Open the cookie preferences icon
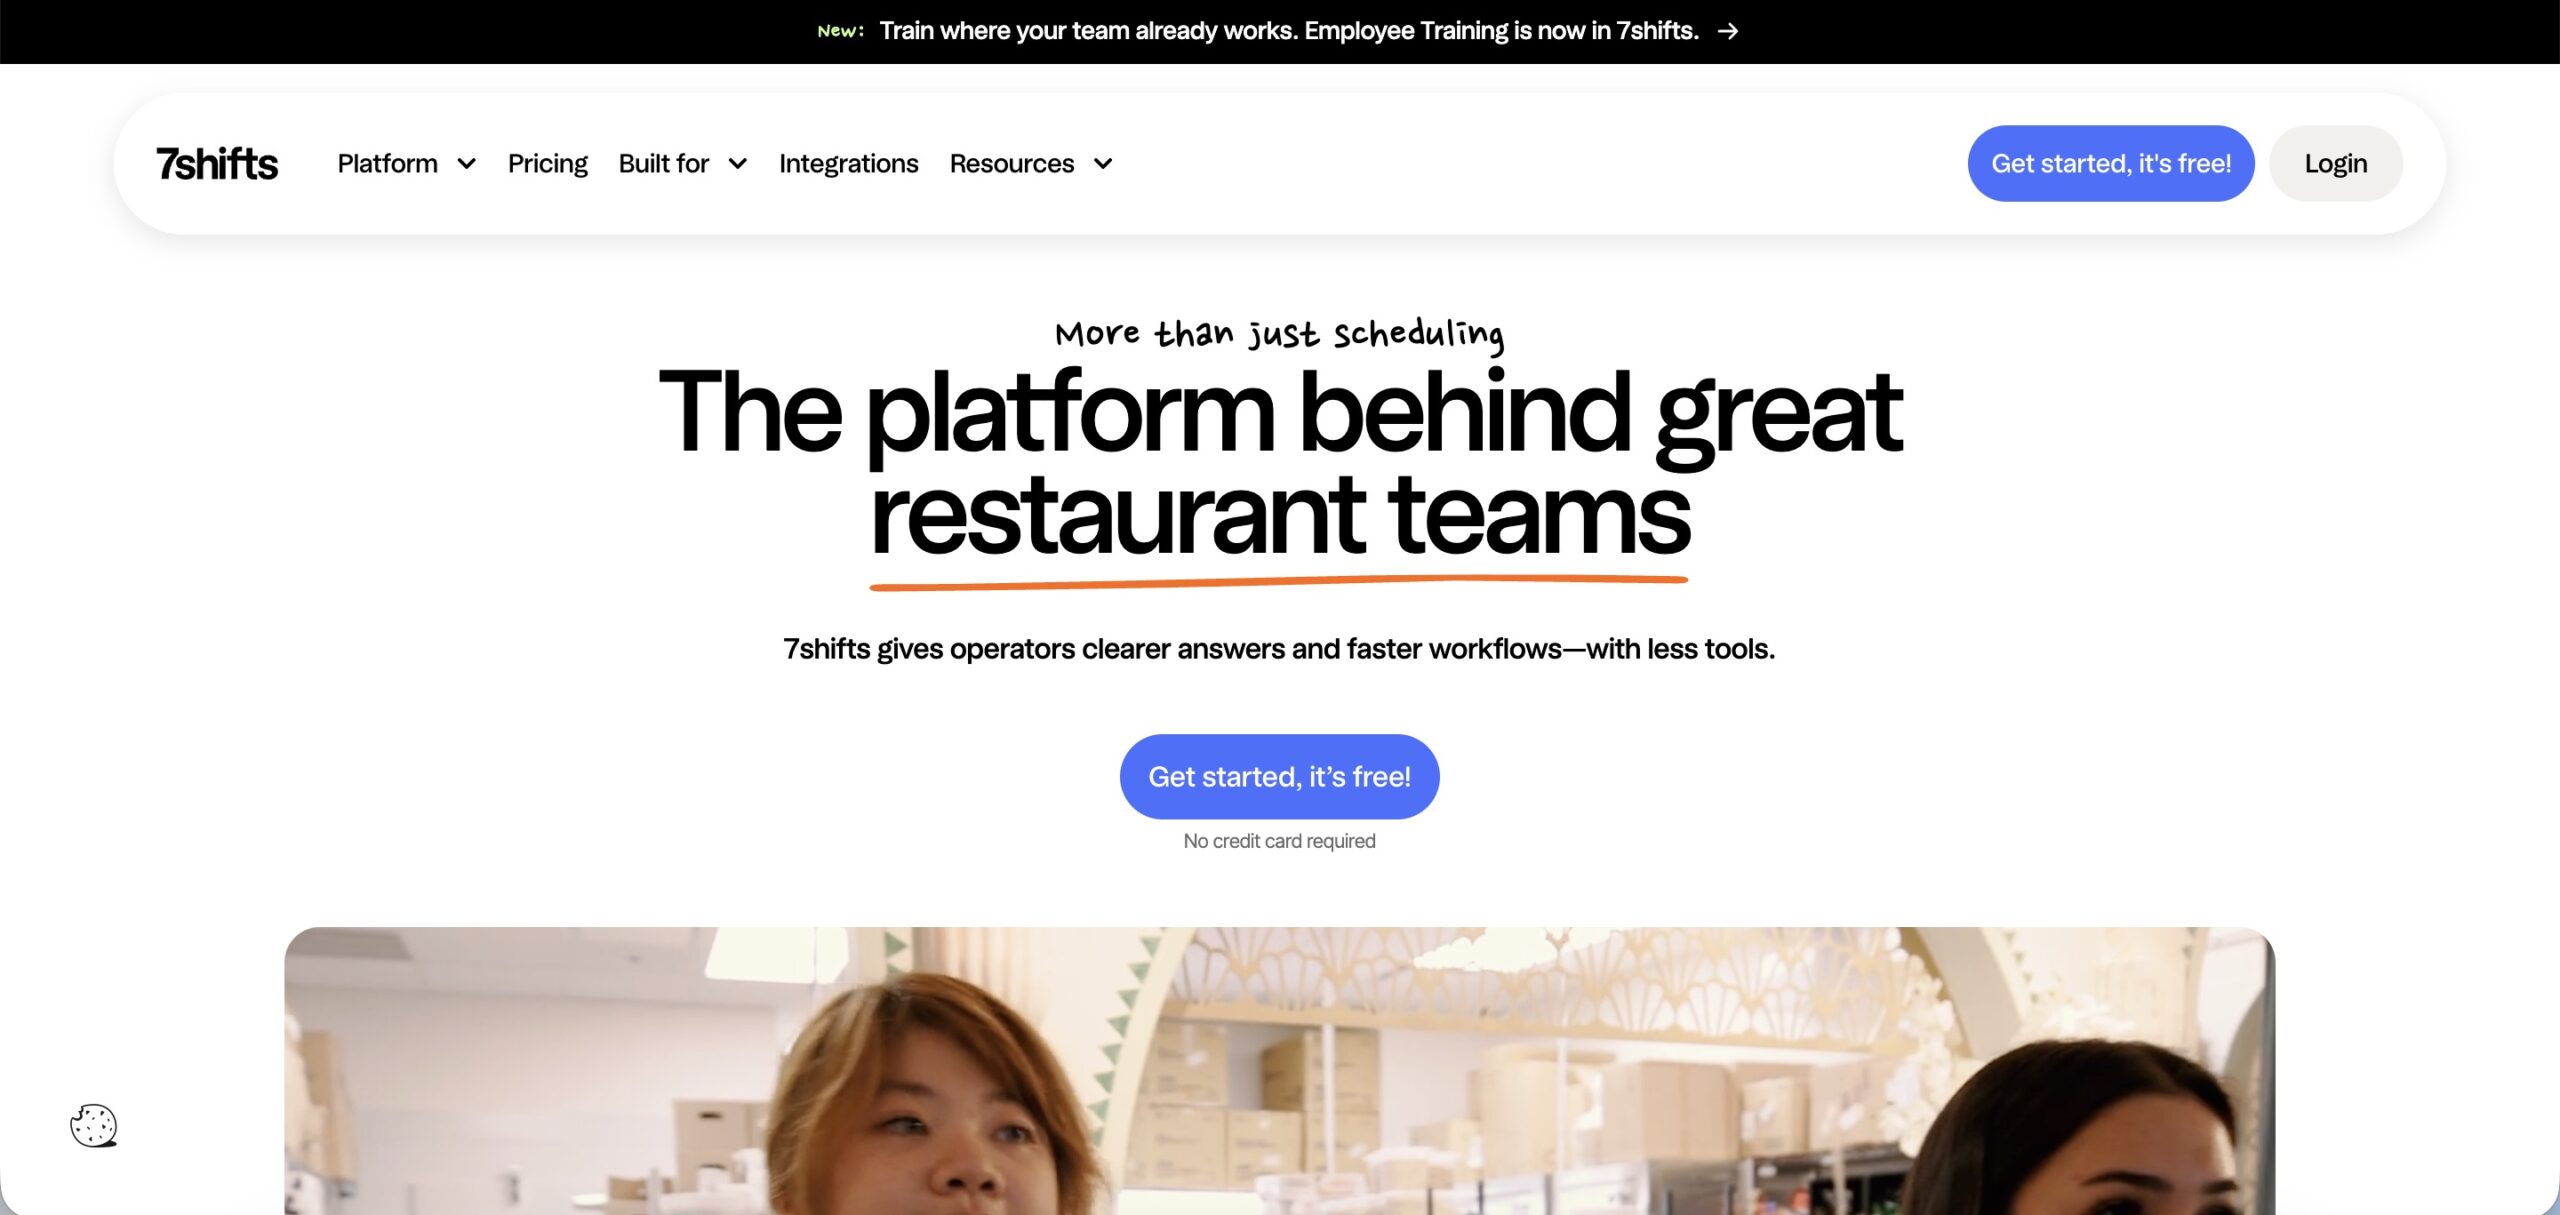The height and width of the screenshot is (1215, 2560). pos(94,1125)
